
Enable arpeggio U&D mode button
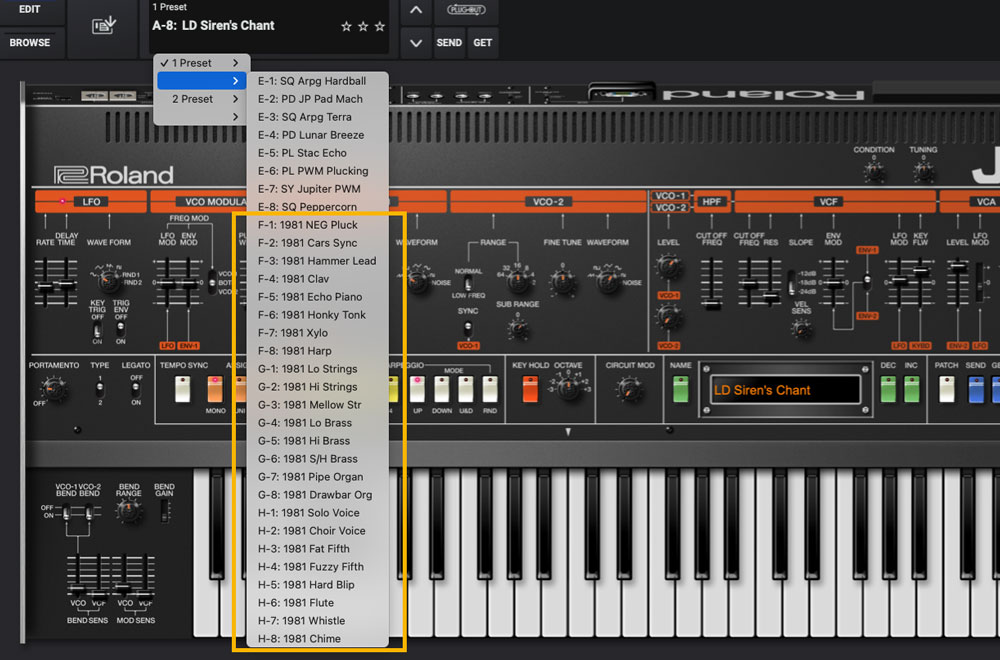click(x=466, y=389)
